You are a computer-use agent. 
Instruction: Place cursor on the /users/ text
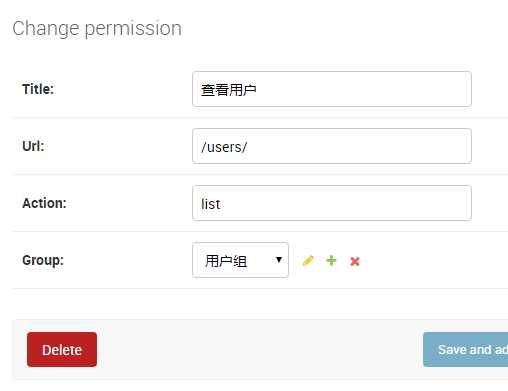[x=224, y=147]
